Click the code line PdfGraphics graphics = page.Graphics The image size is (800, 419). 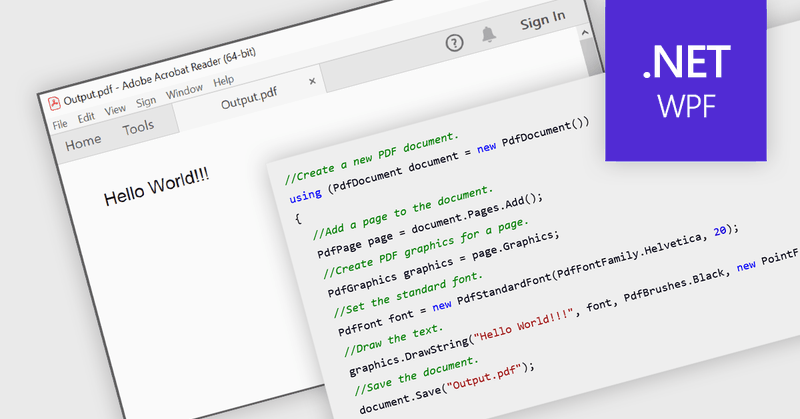coord(443,264)
